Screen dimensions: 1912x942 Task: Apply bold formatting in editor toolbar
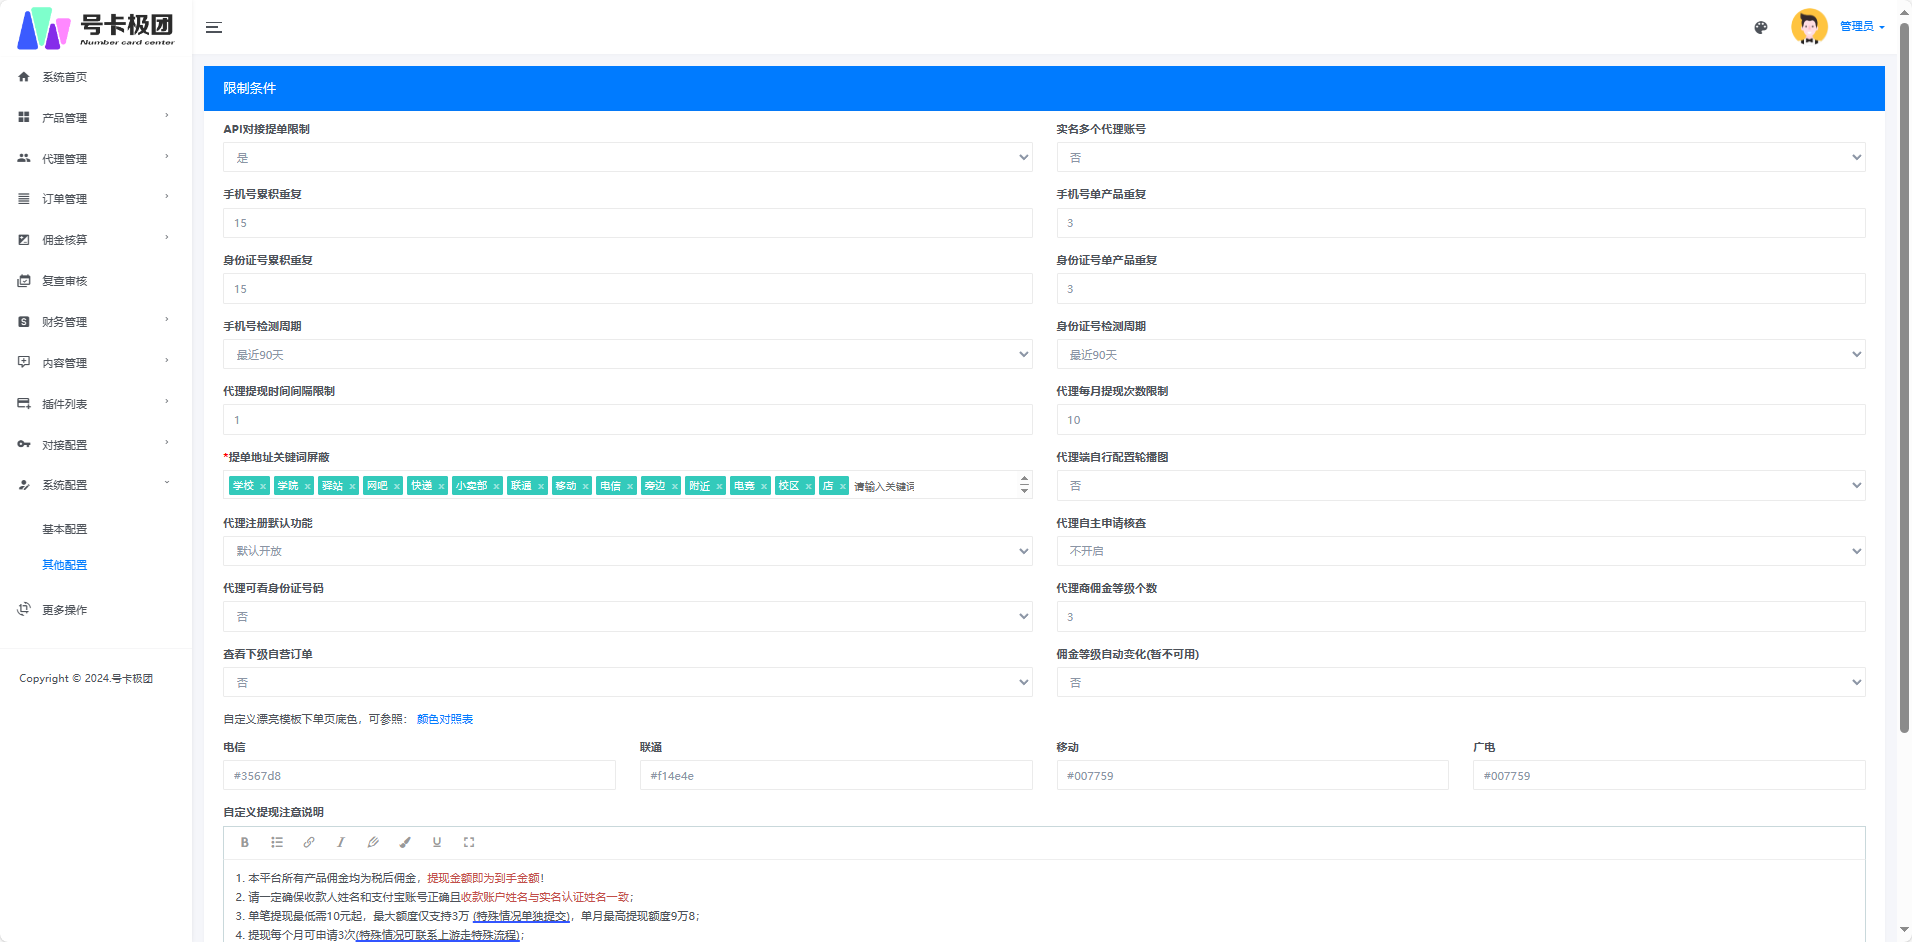point(244,842)
